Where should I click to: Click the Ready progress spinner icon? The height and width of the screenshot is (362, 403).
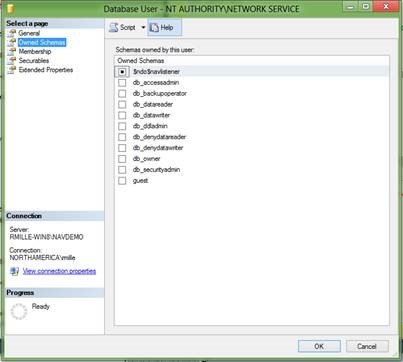point(19,311)
